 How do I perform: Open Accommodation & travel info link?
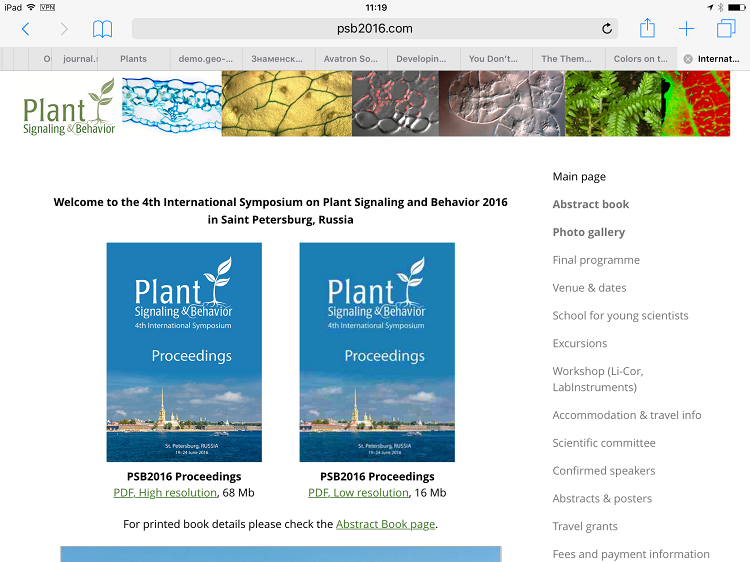627,415
